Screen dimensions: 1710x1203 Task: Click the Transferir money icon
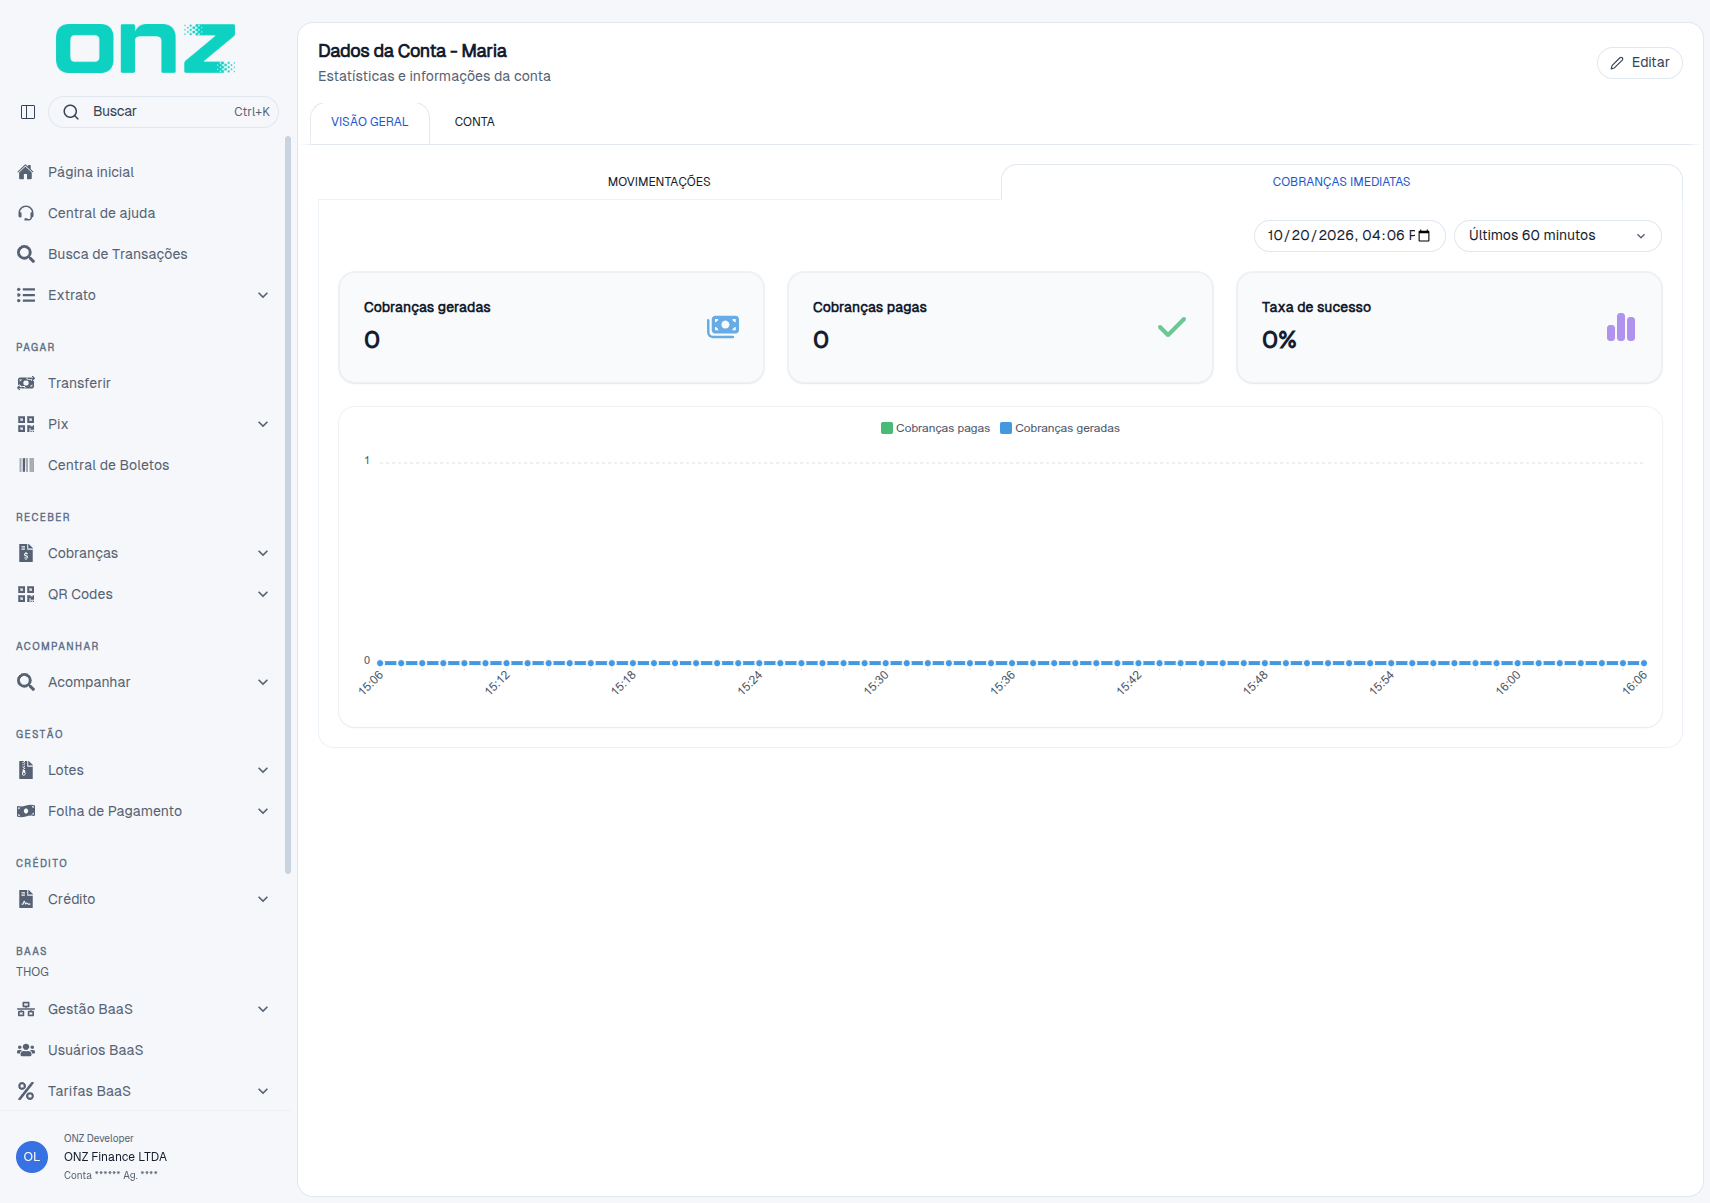pyautogui.click(x=26, y=383)
